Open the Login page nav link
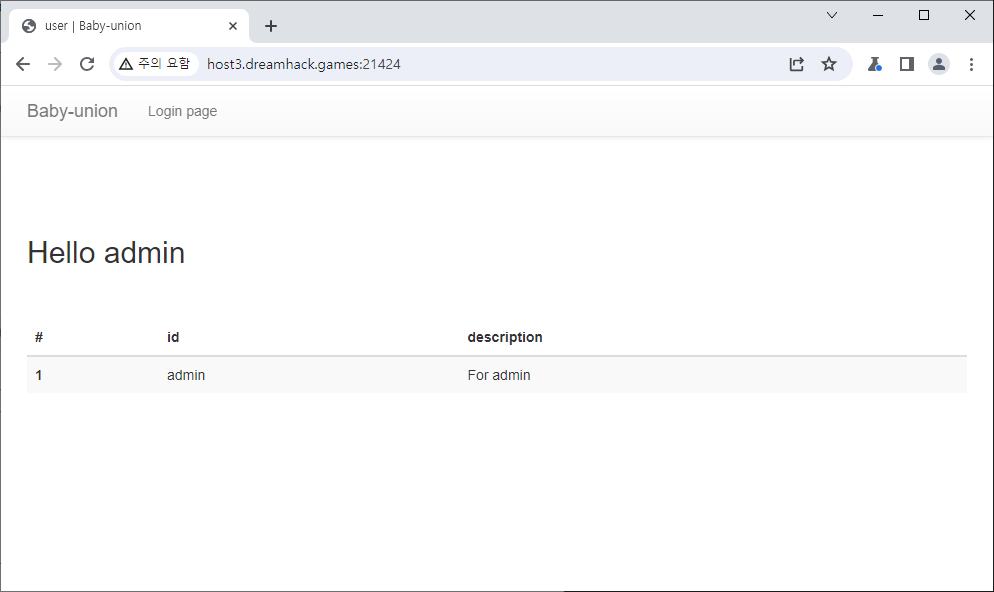This screenshot has width=994, height=592. coord(182,111)
